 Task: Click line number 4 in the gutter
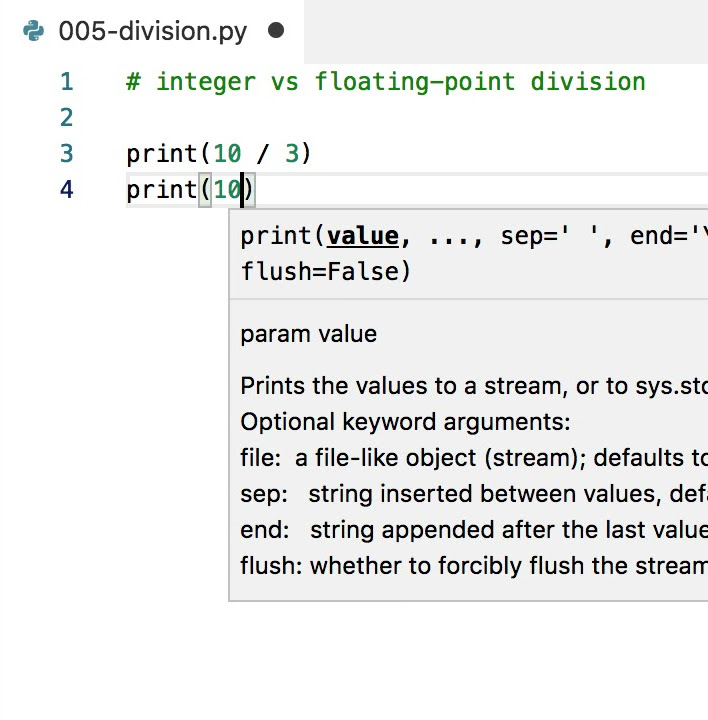[67, 189]
